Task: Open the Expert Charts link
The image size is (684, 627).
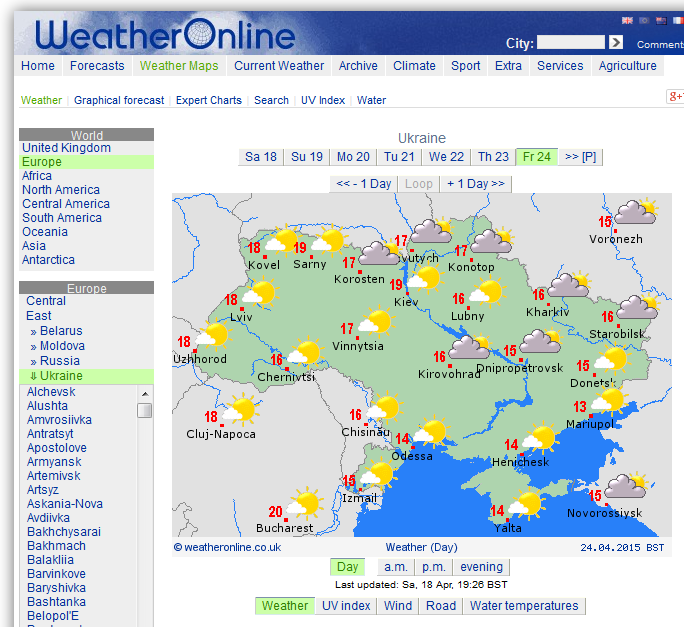Action: (209, 100)
